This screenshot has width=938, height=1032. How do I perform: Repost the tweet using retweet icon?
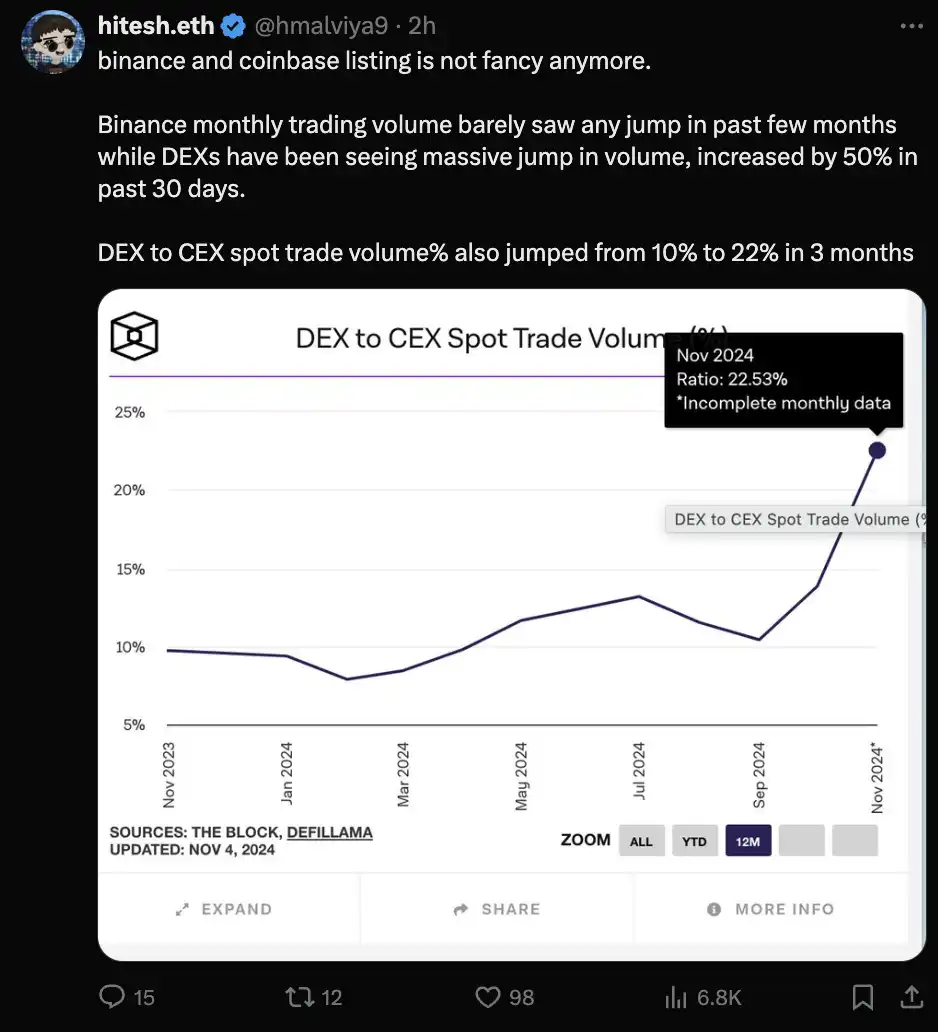coord(299,996)
